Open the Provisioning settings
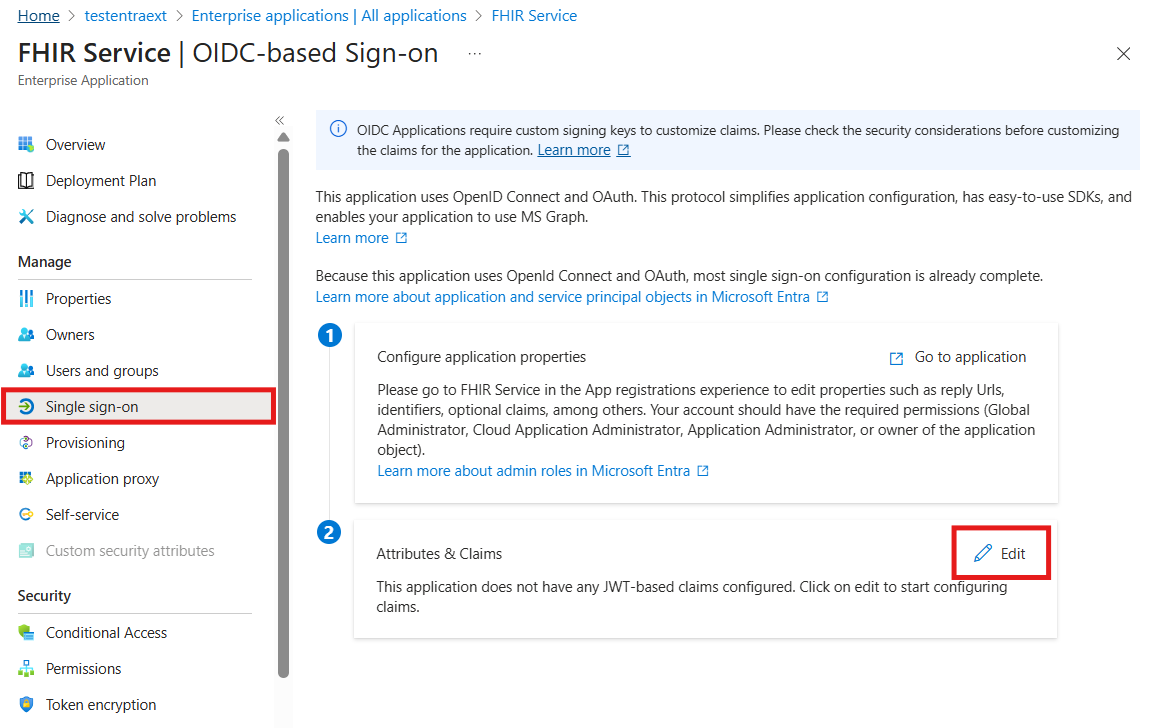This screenshot has width=1154, height=728. (x=85, y=442)
